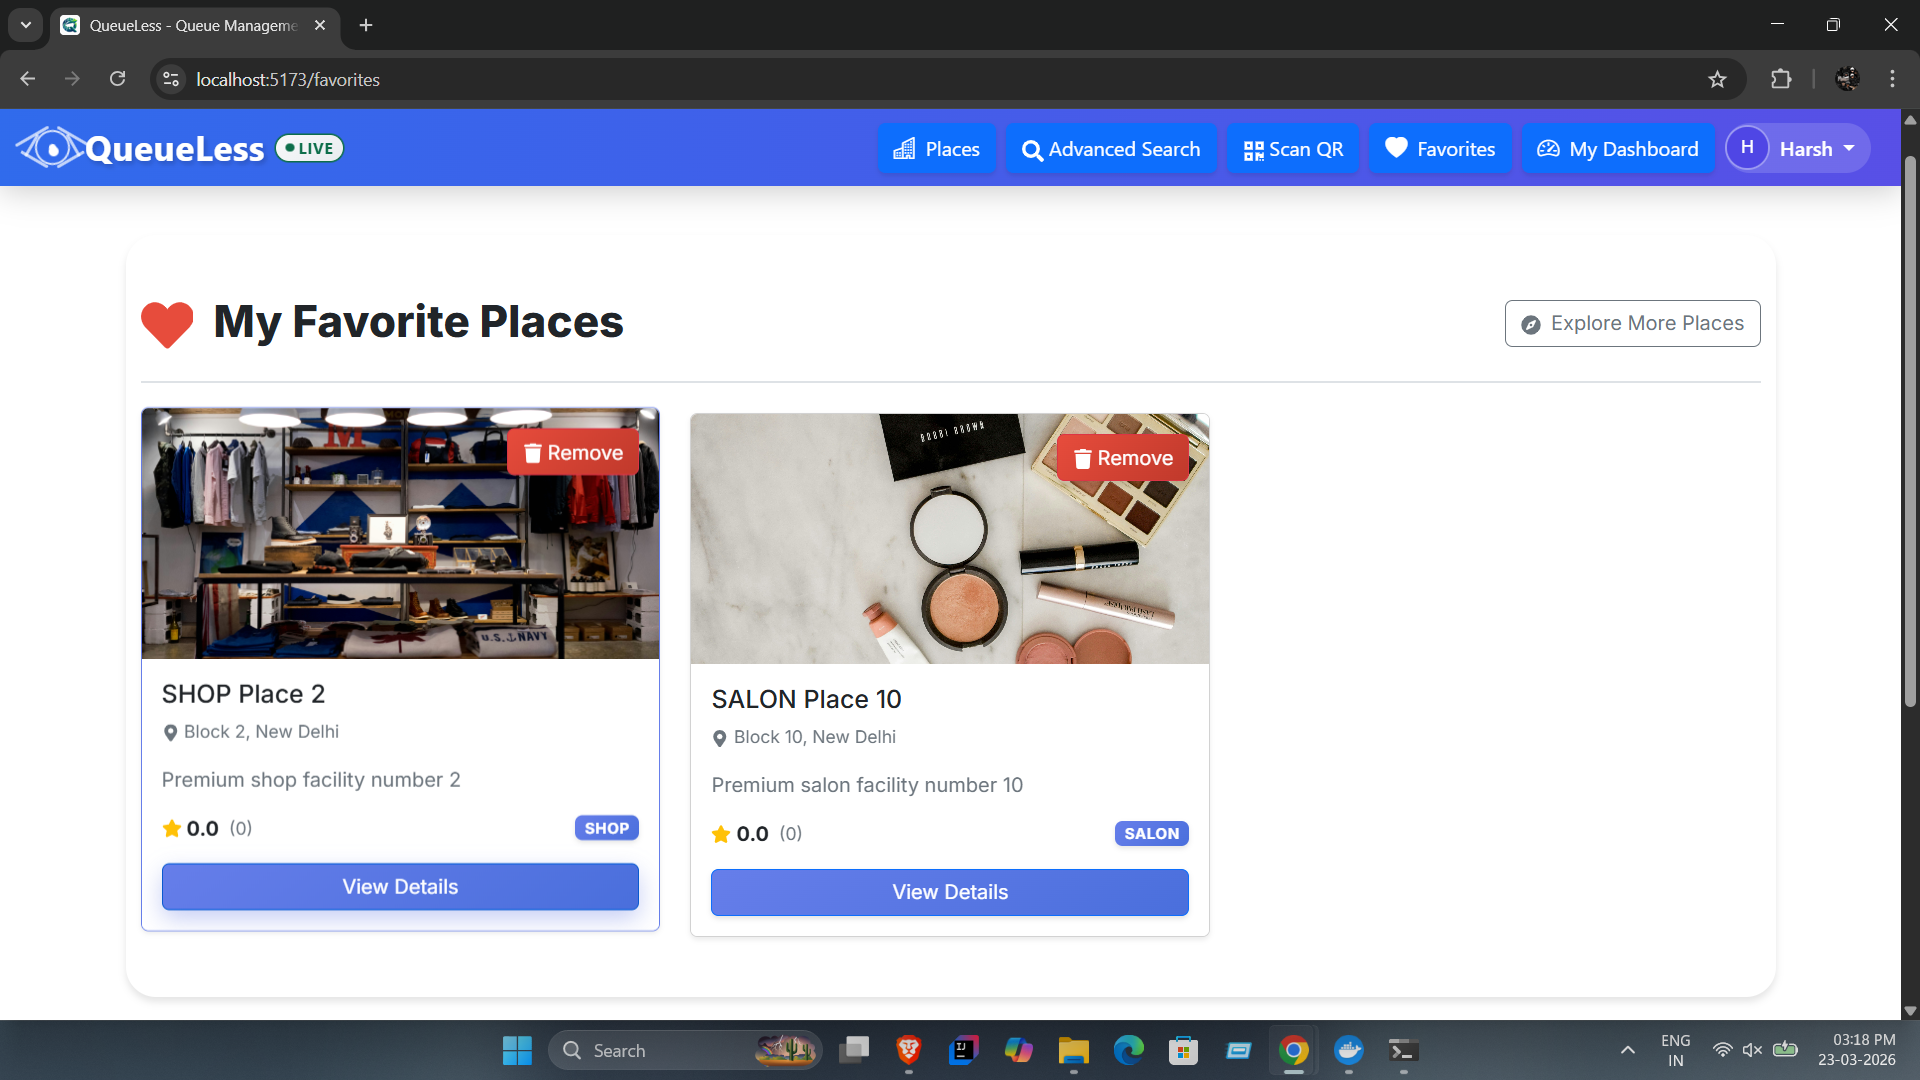1920x1080 pixels.
Task: Switch the ENG IN input language
Action: [x=1675, y=1050]
